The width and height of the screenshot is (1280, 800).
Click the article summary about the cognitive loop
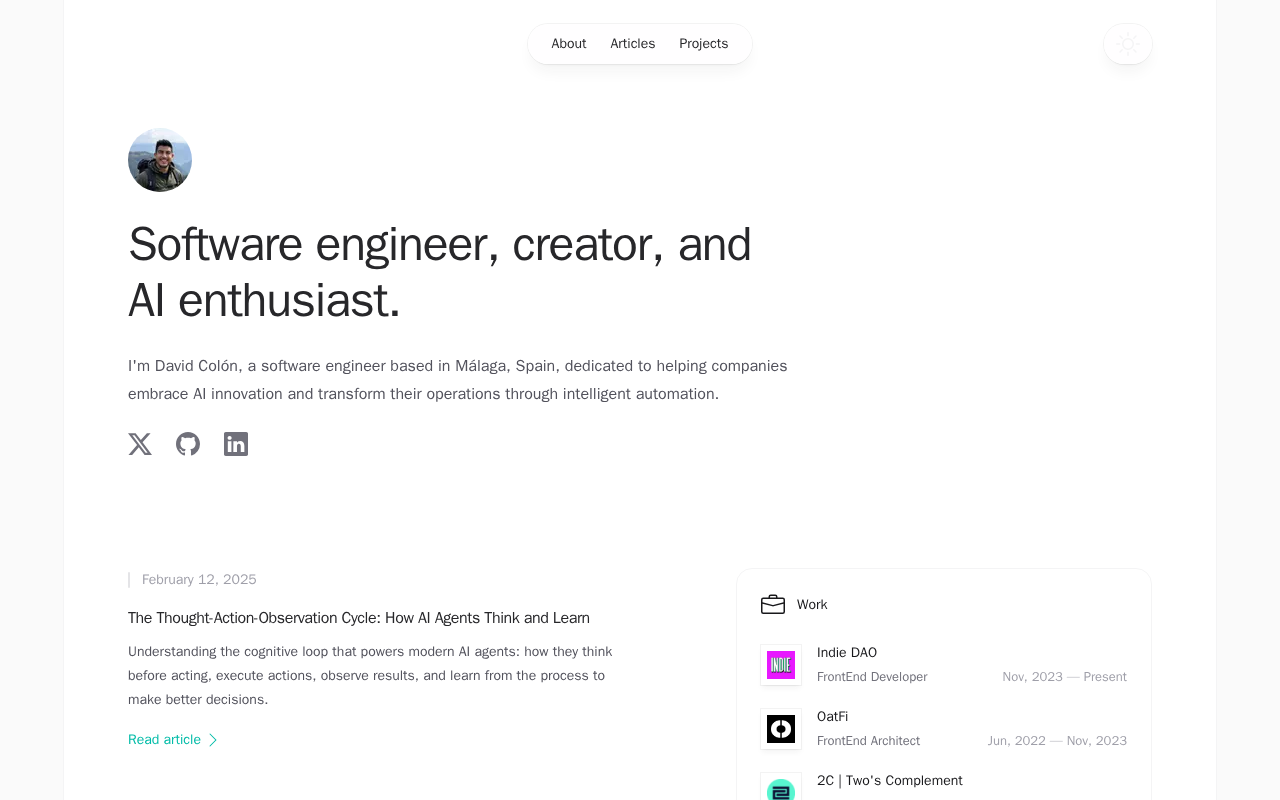[x=370, y=676]
